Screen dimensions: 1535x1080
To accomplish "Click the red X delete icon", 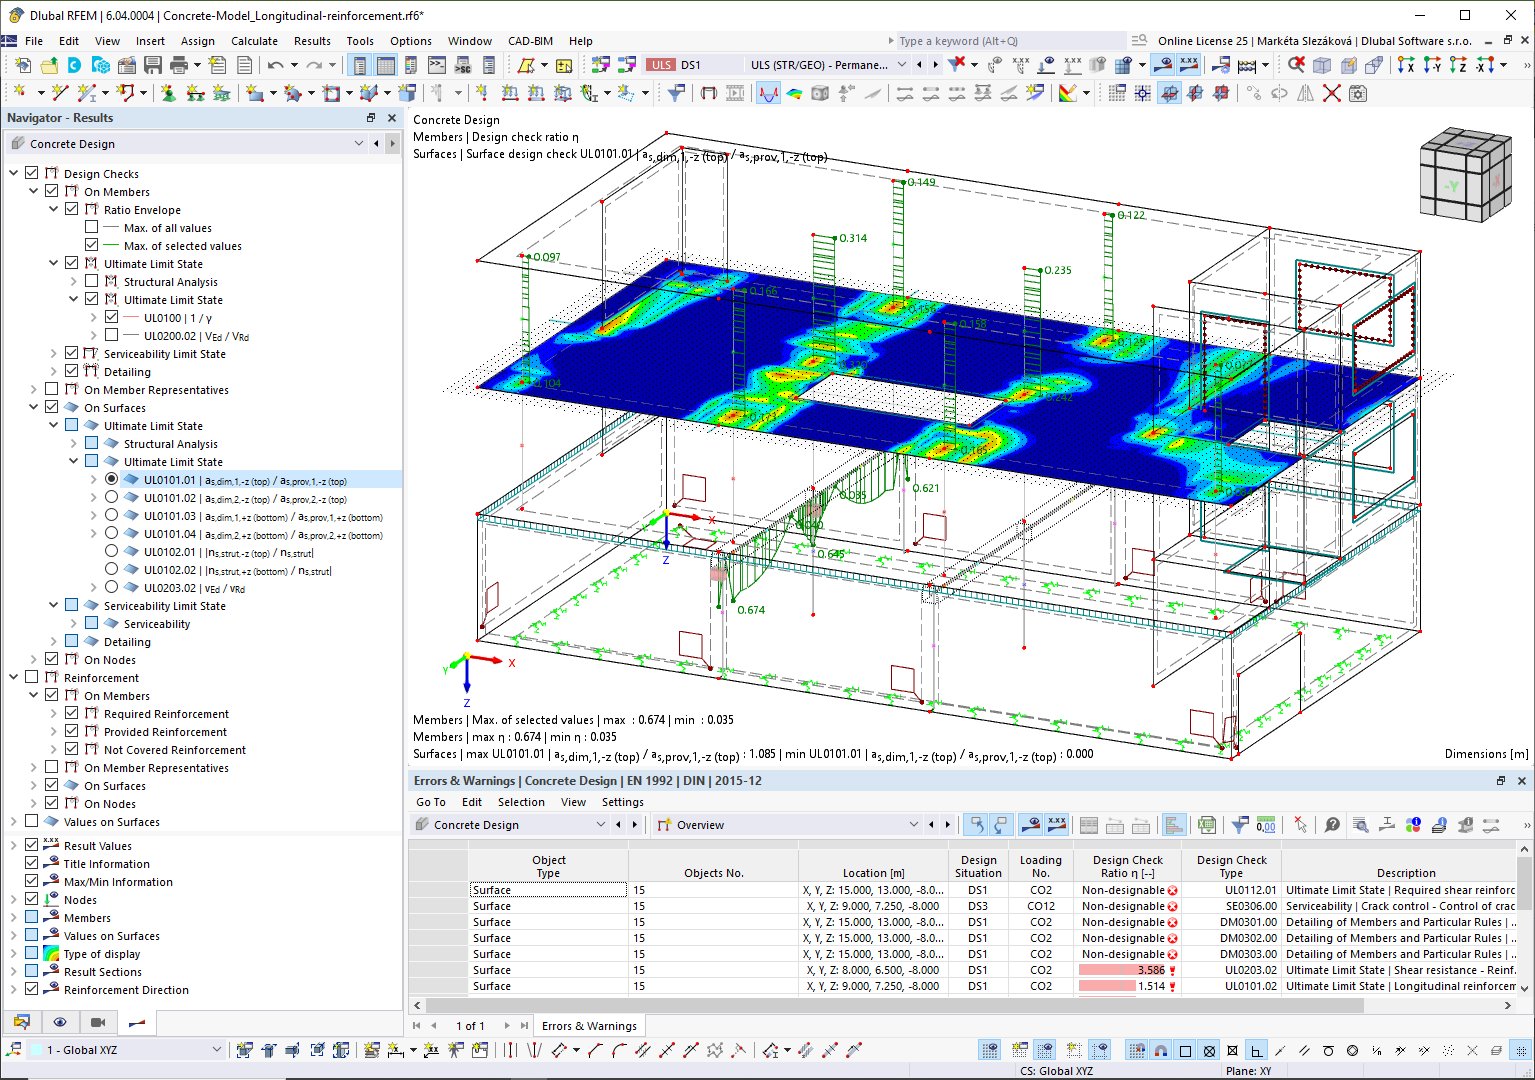I will [1332, 93].
